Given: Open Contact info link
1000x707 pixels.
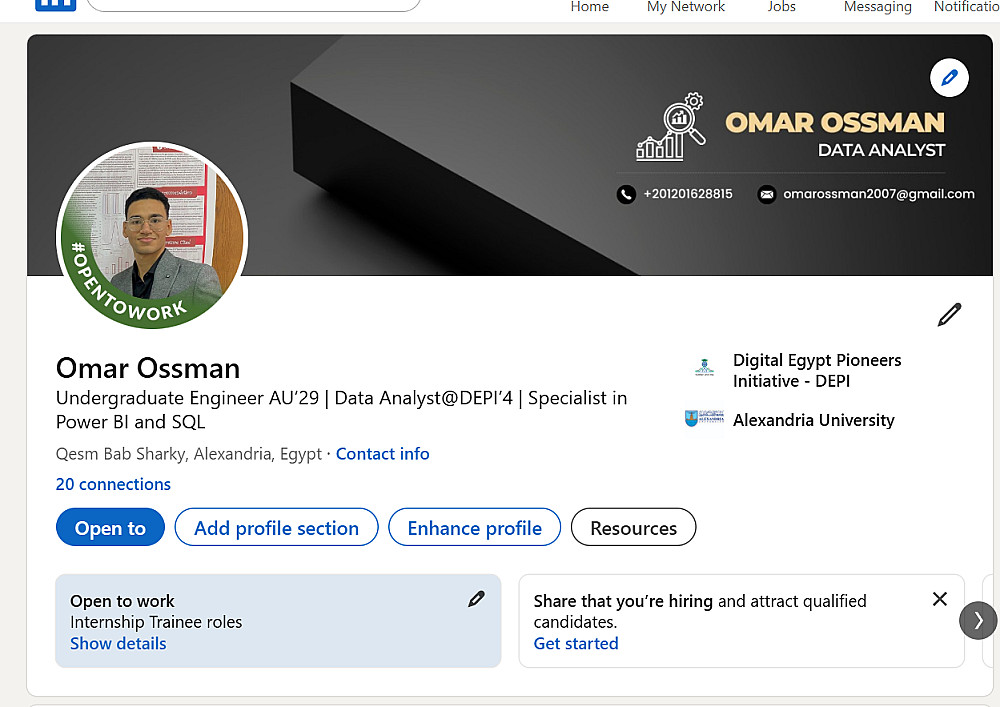Looking at the screenshot, I should pos(383,454).
